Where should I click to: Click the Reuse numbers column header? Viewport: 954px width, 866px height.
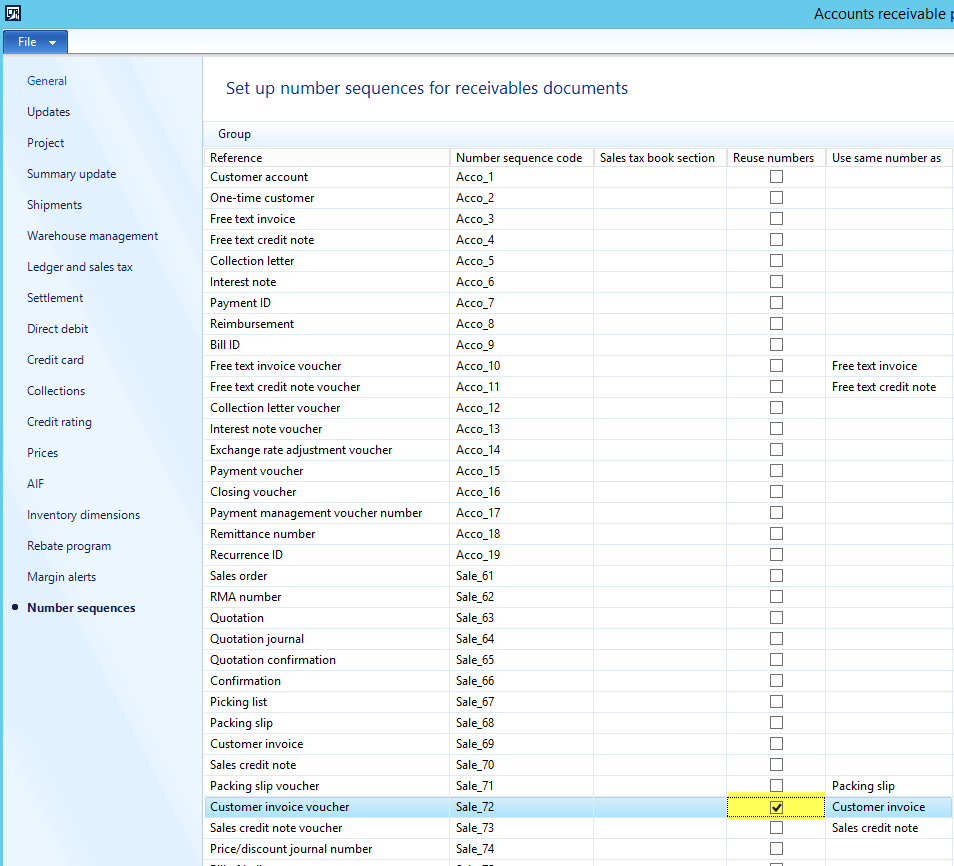coord(773,158)
